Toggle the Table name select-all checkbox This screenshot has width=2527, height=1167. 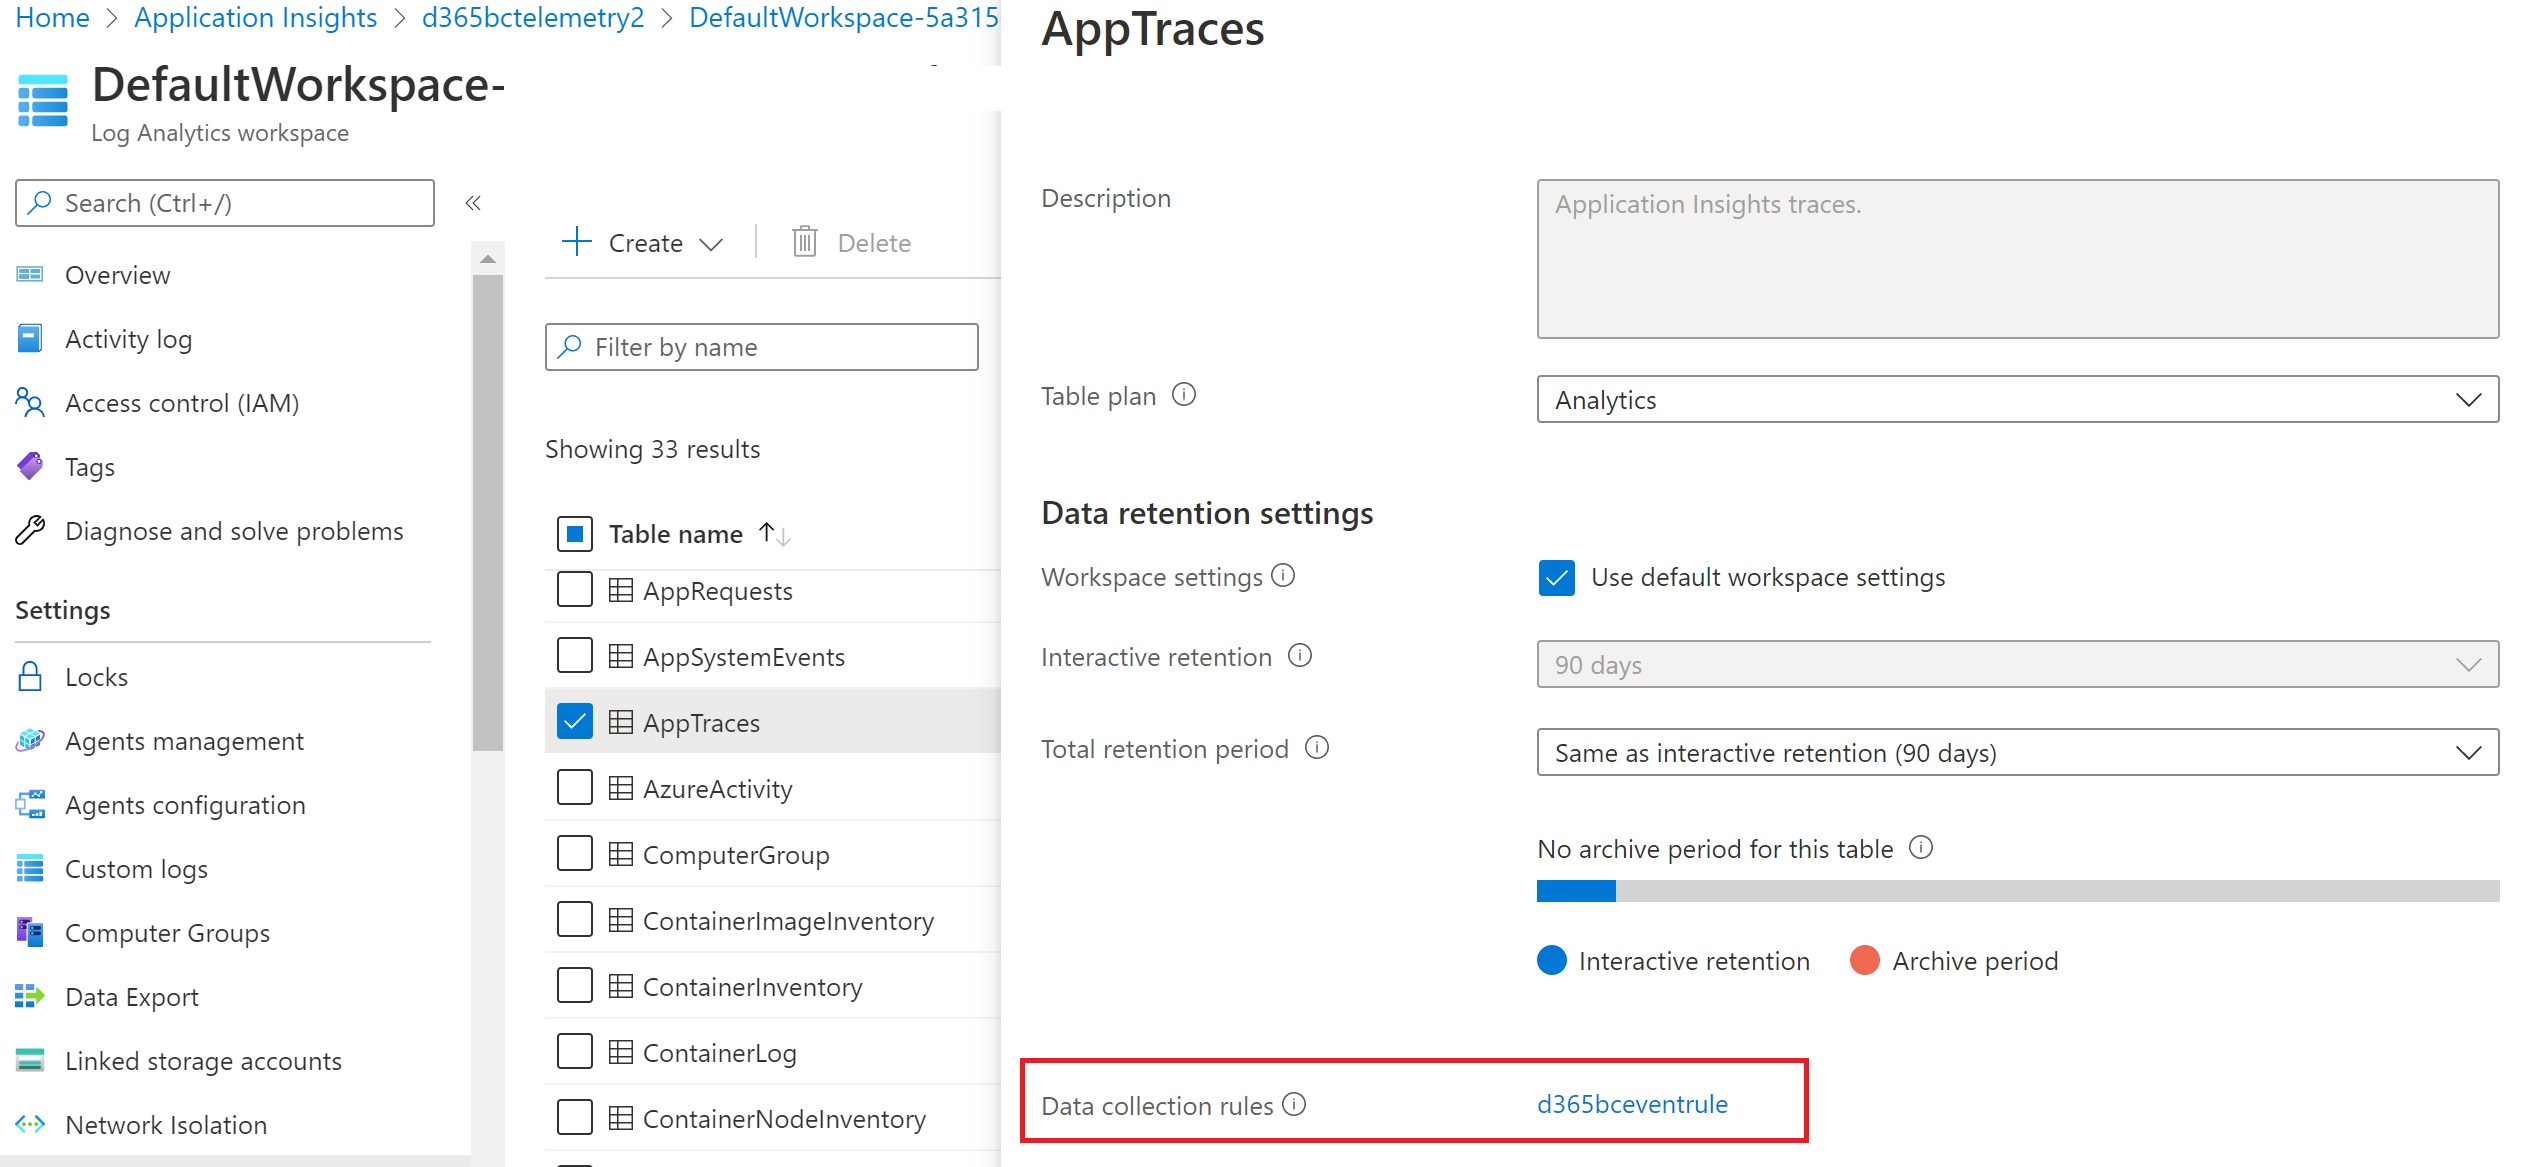point(574,533)
